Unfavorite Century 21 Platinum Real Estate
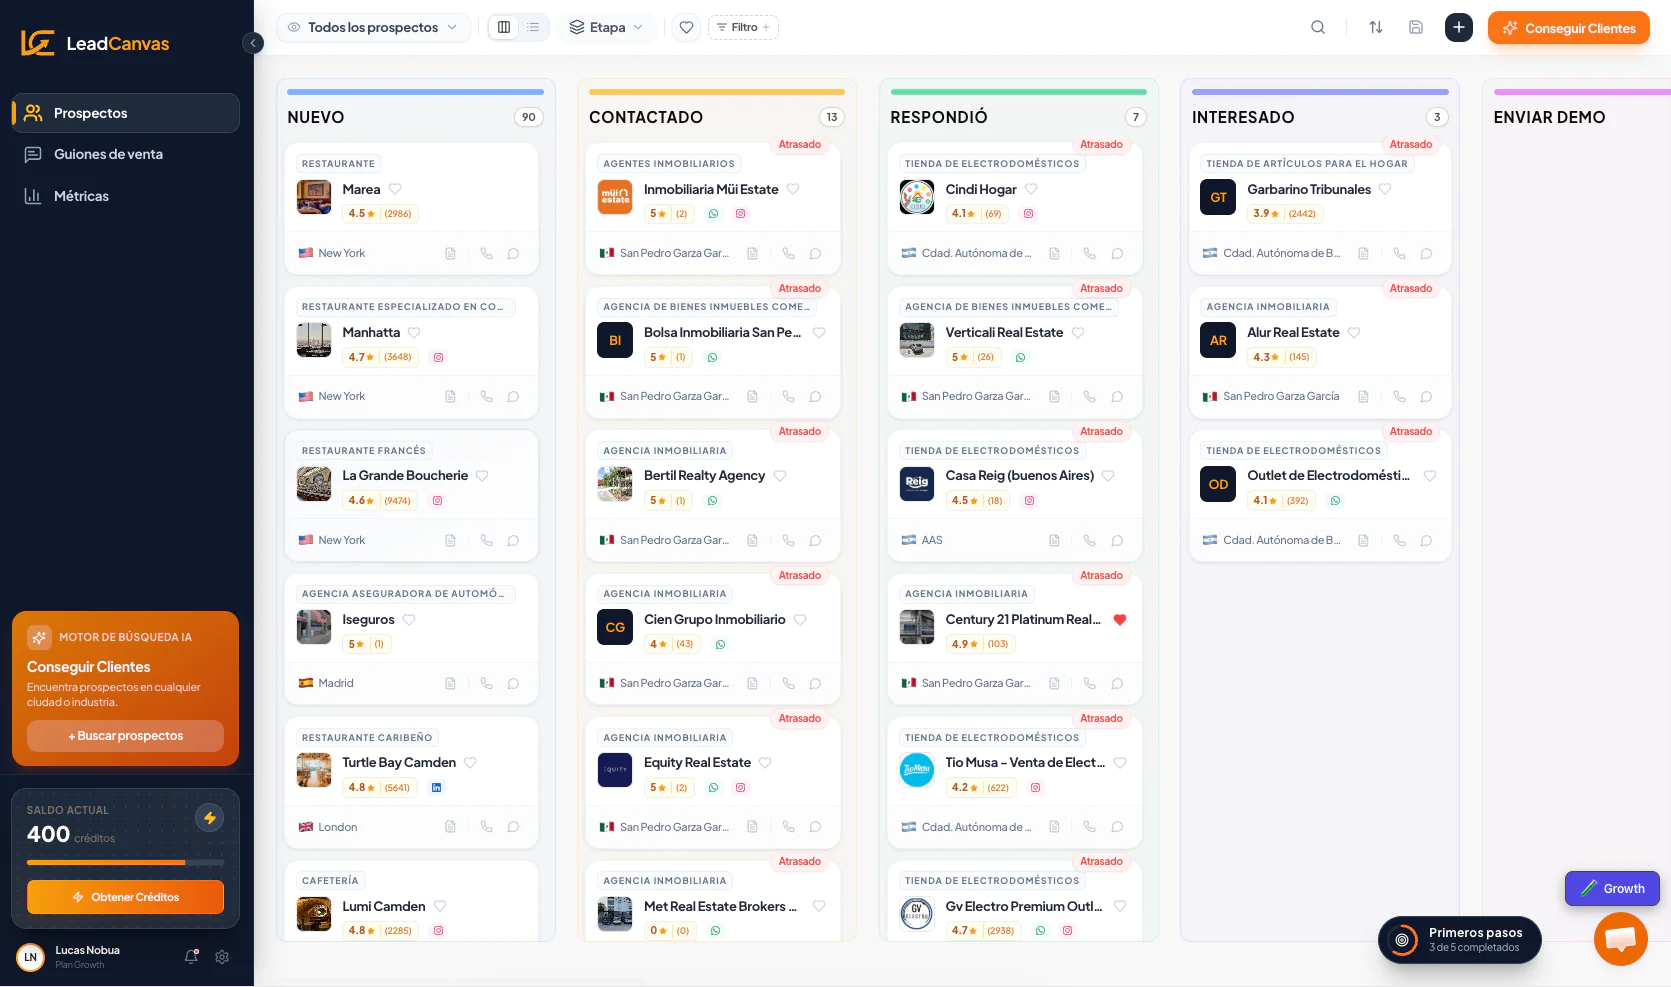The height and width of the screenshot is (987, 1671). pos(1119,620)
